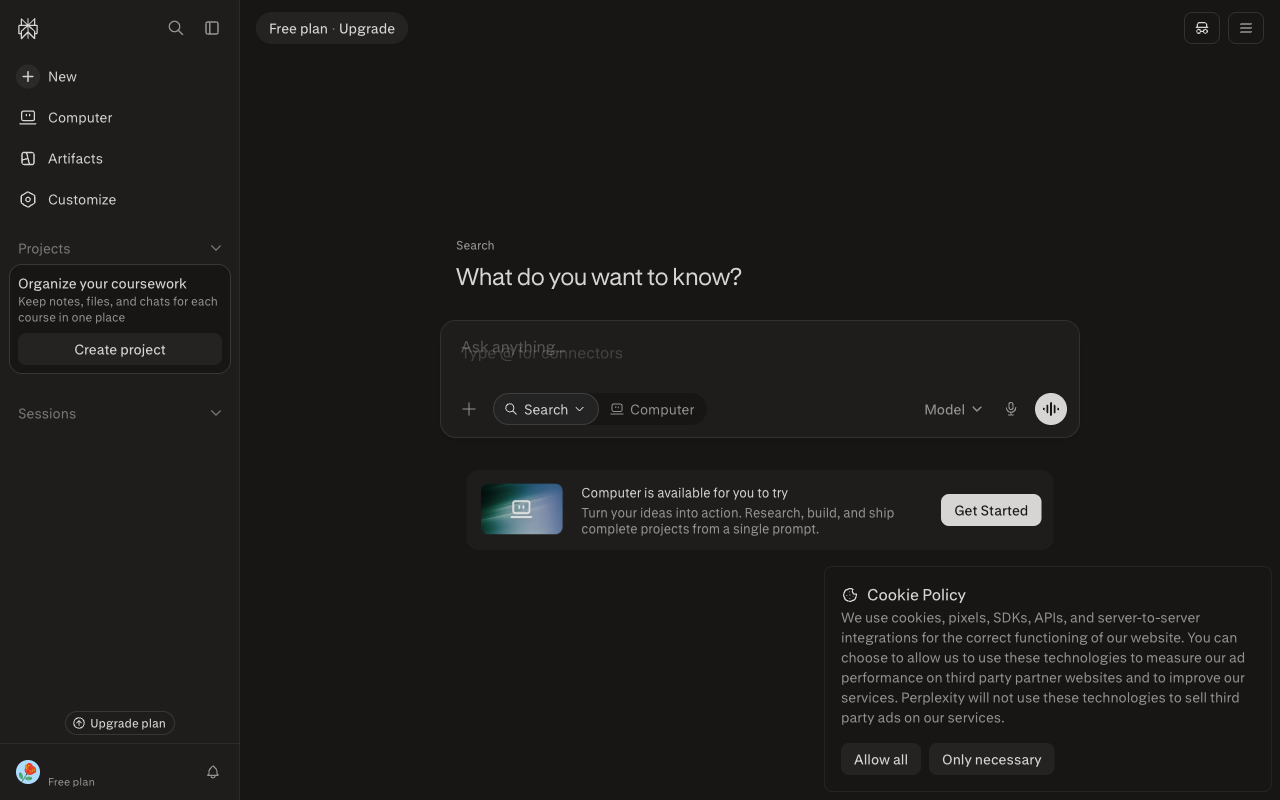Click the Upgrade plan button

coord(120,723)
